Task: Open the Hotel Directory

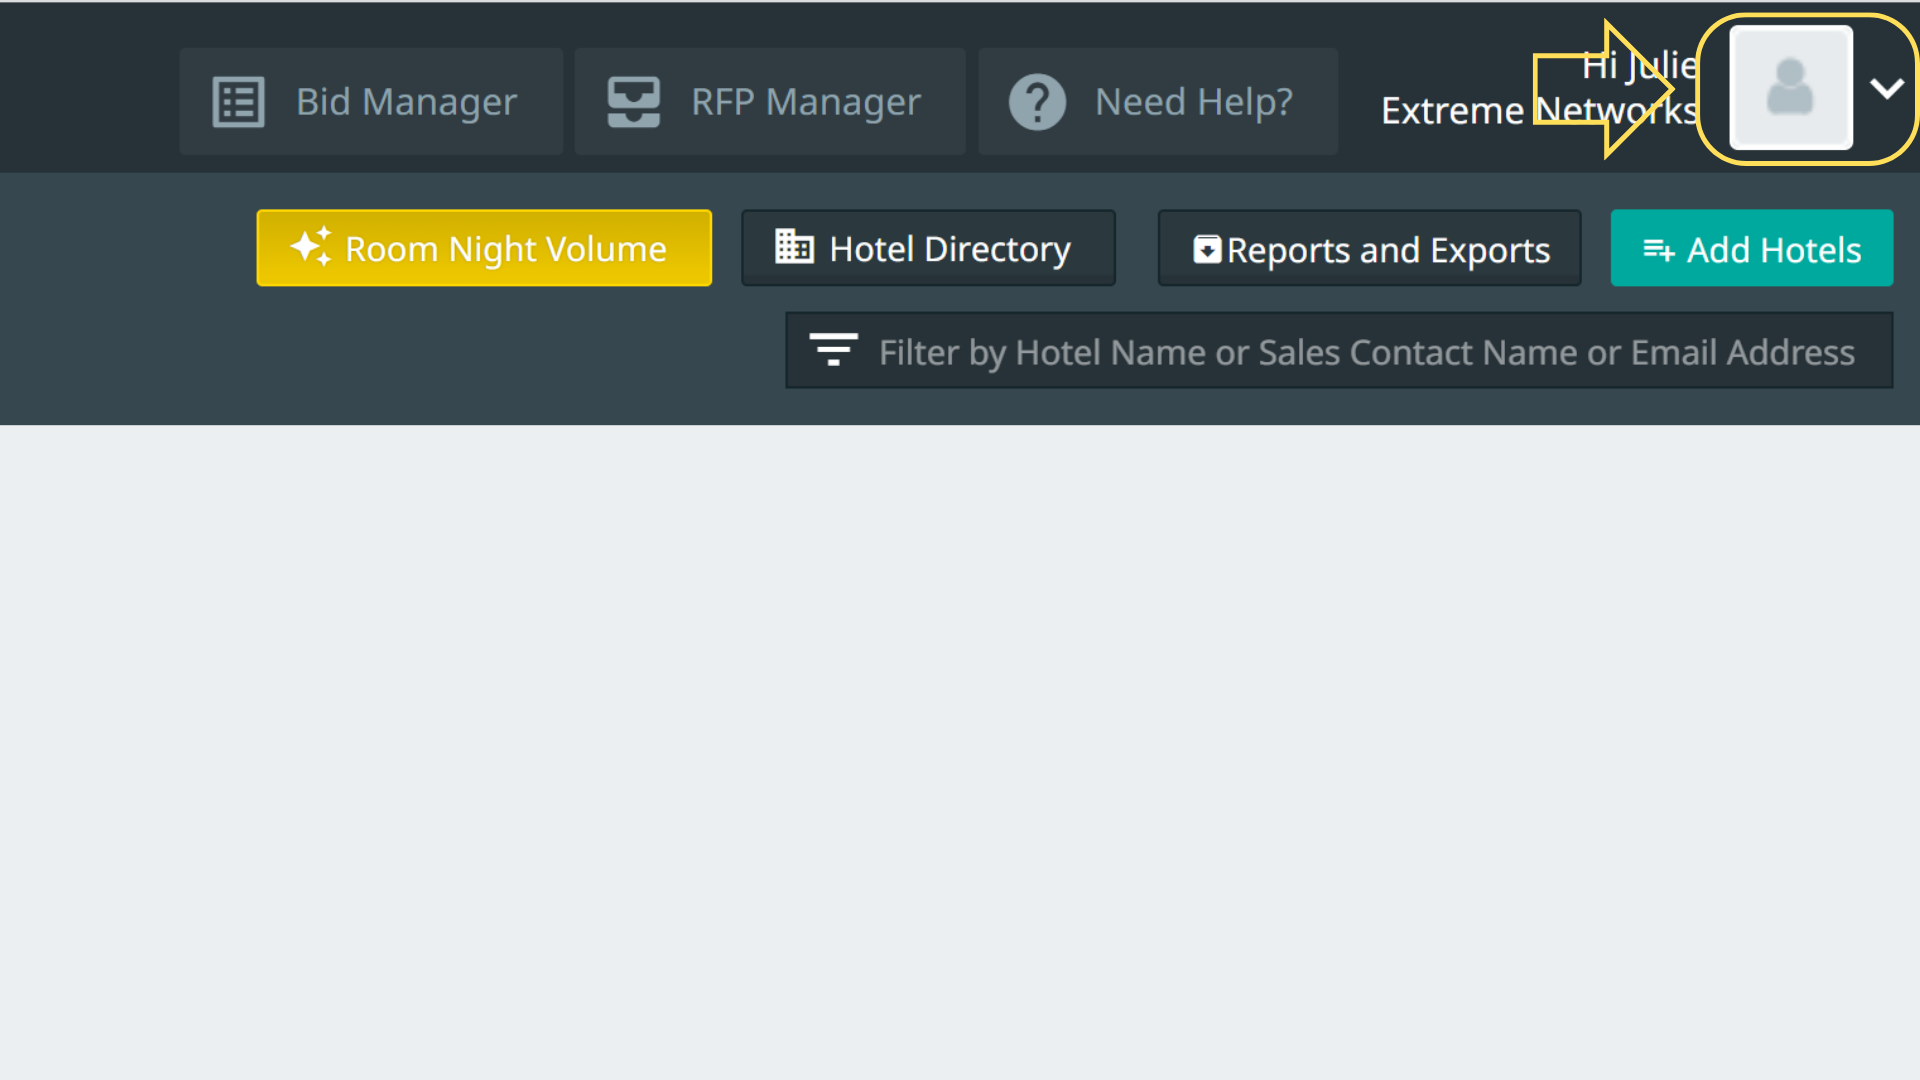Action: click(949, 249)
